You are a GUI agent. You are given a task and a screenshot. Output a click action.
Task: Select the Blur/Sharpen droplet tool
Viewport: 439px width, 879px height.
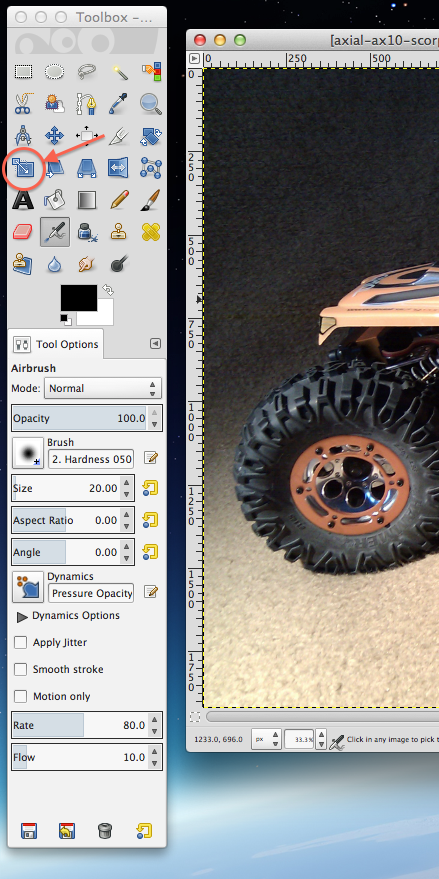pyautogui.click(x=54, y=263)
